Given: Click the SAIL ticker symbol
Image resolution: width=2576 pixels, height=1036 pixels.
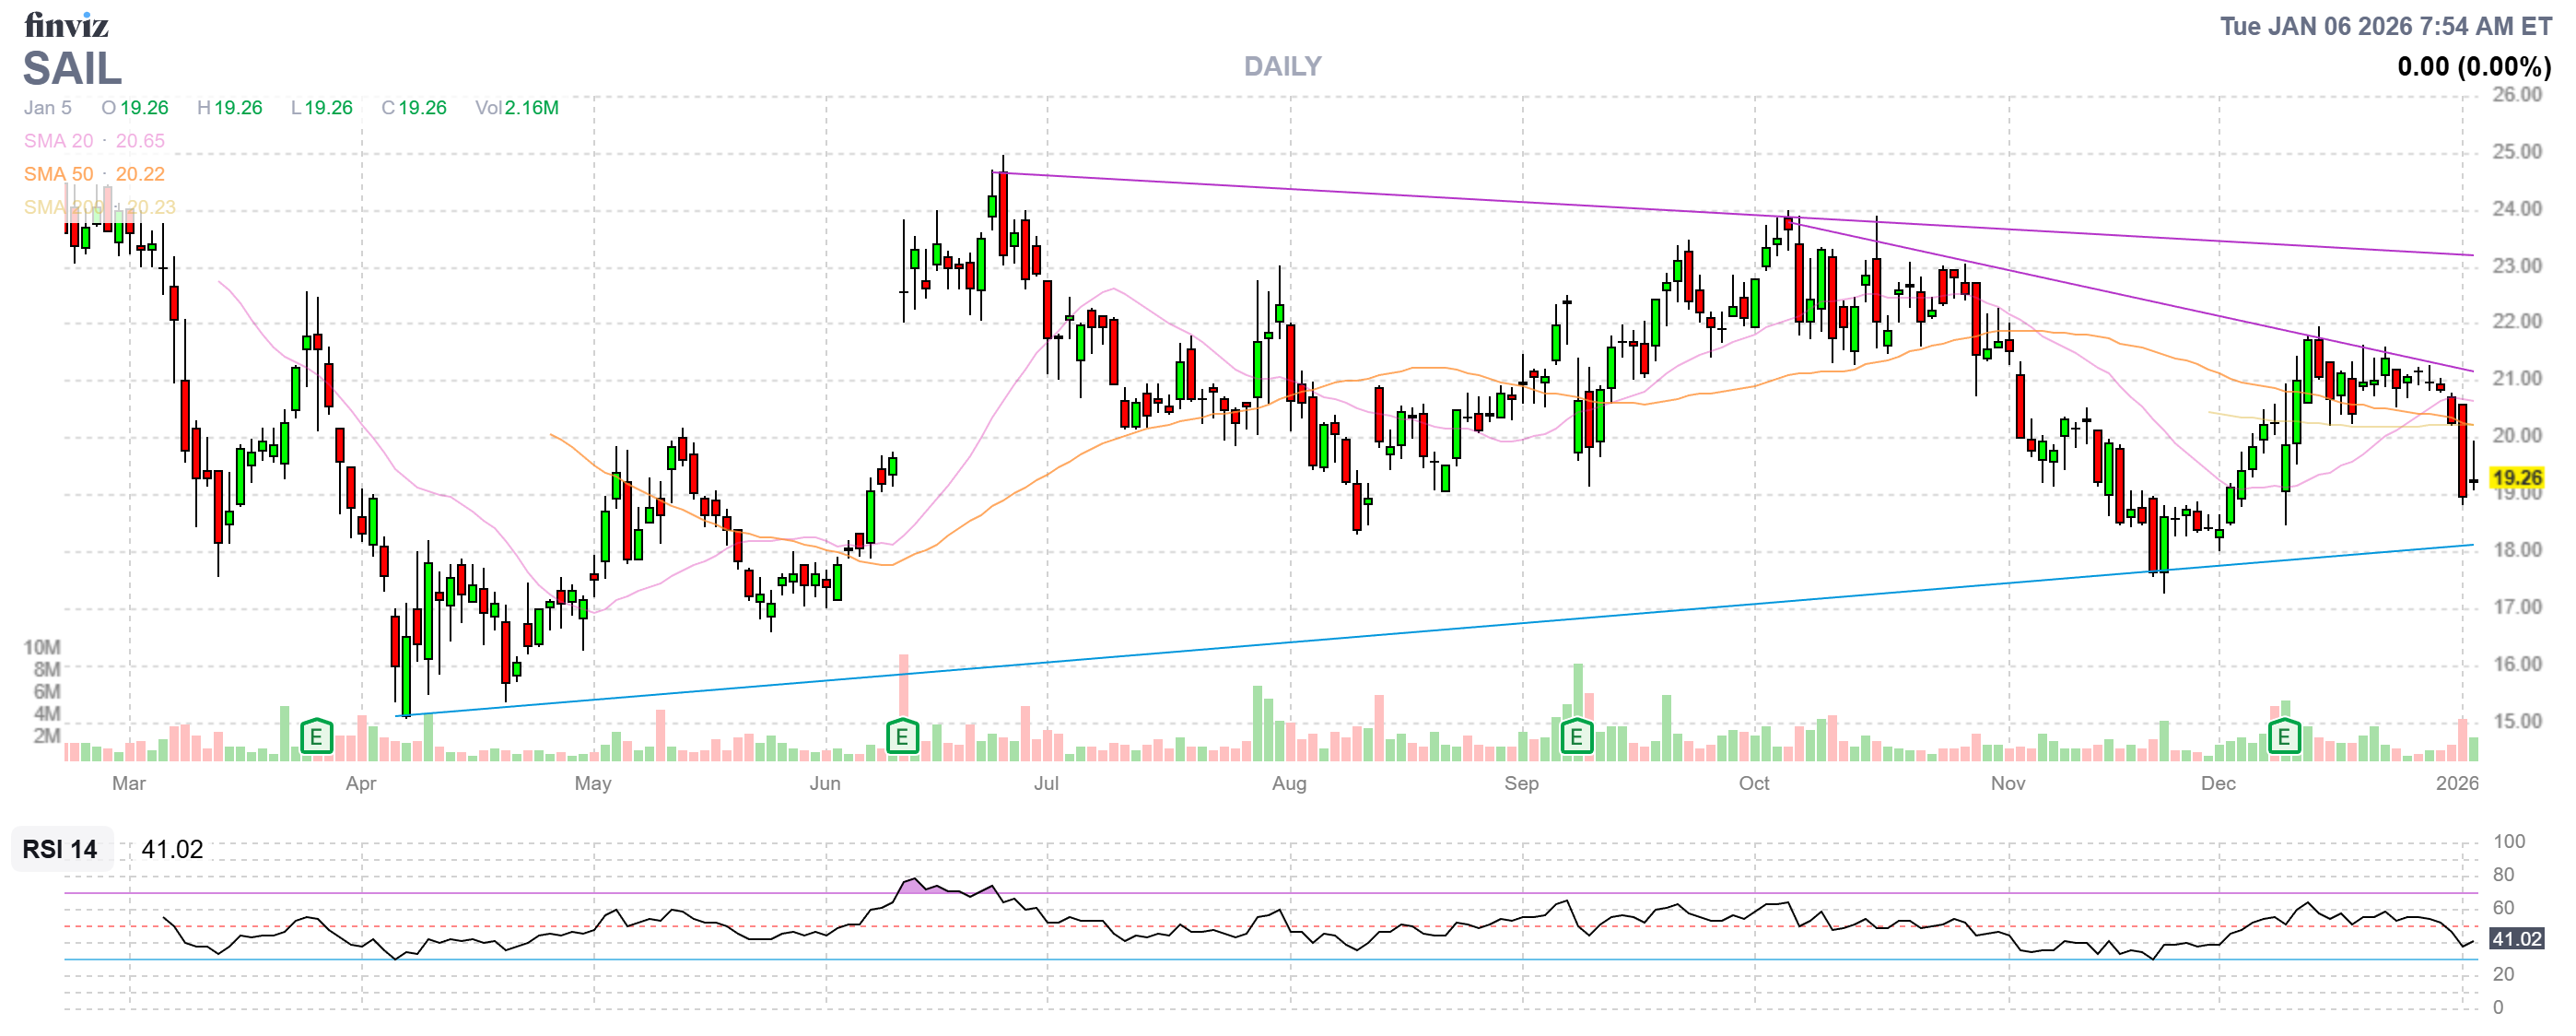Looking at the screenshot, I should (72, 69).
